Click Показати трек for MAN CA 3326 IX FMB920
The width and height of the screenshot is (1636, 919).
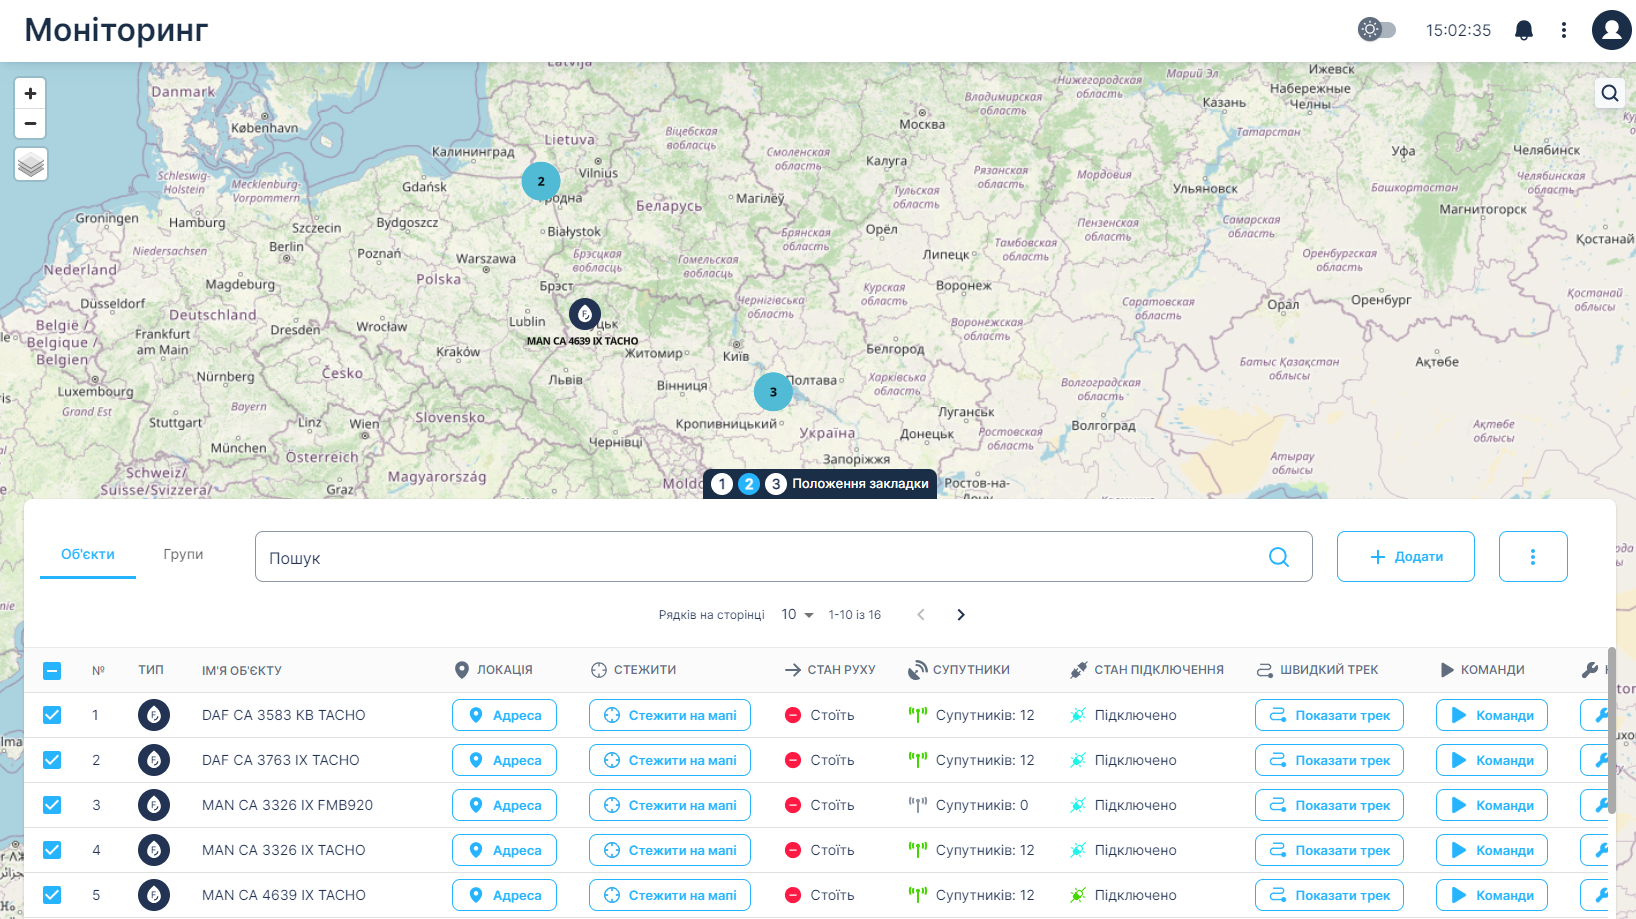click(1329, 805)
